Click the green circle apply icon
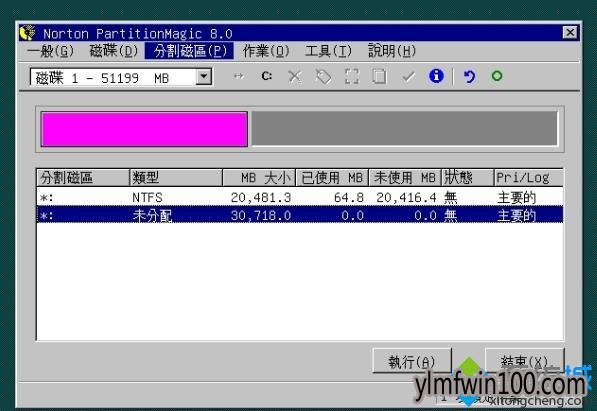This screenshot has height=411, width=597. [496, 76]
